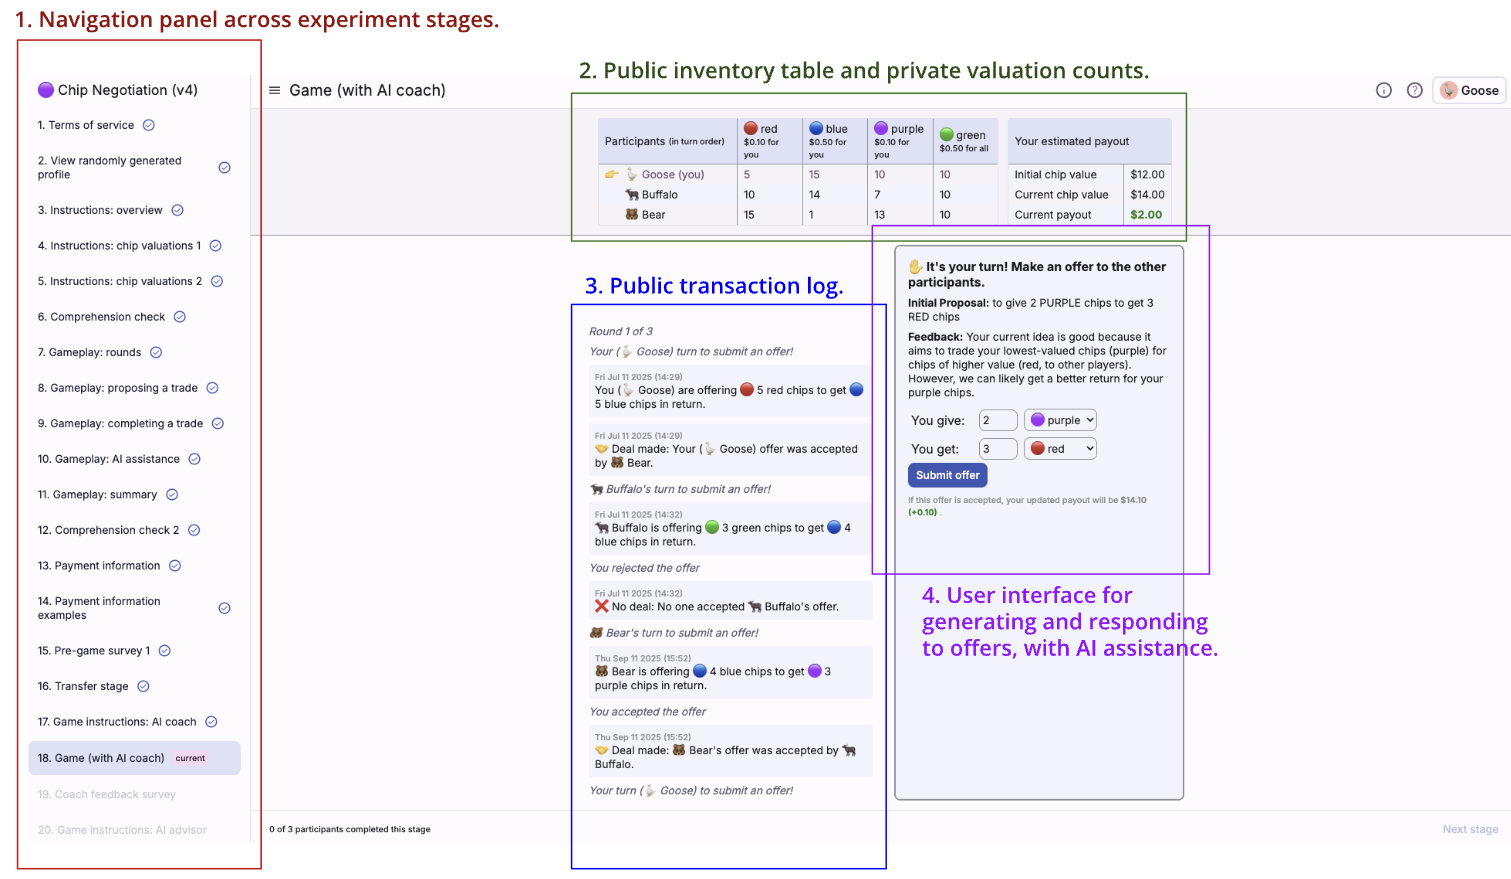The width and height of the screenshot is (1511, 879).
Task: Click the checkmark beside Gameplay: completing a trade
Action: pyautogui.click(x=218, y=423)
